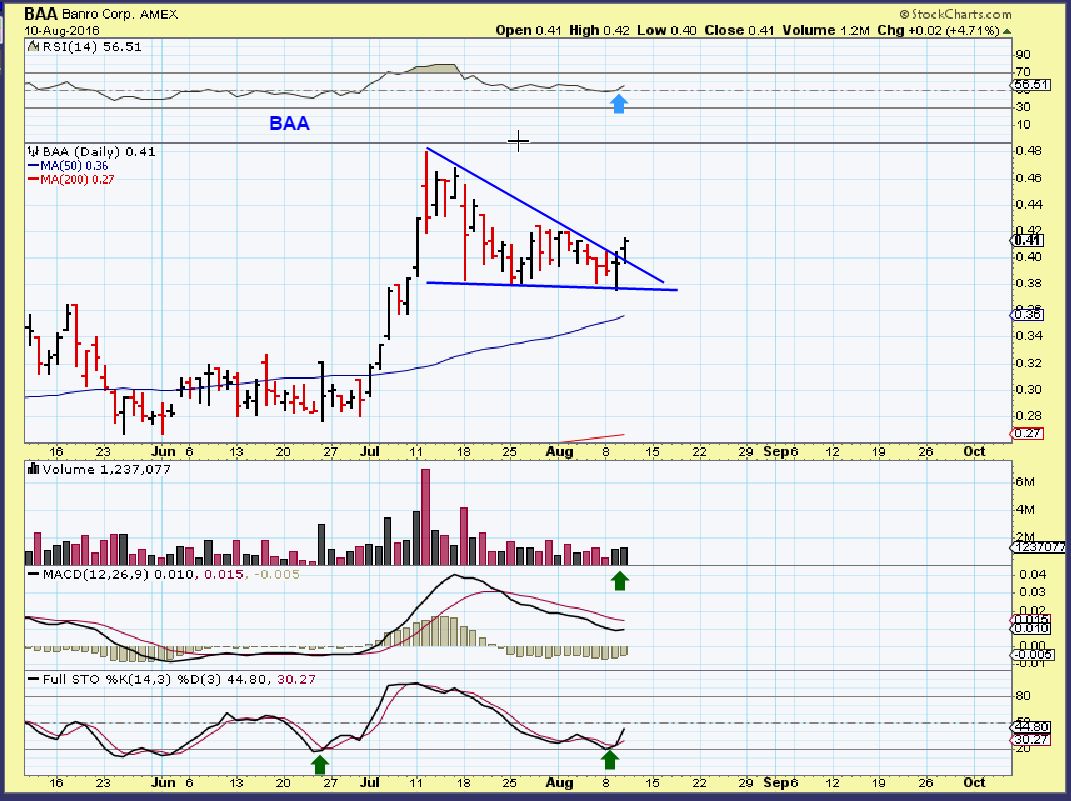Click the volume panel bar icon

pyautogui.click(x=33, y=469)
